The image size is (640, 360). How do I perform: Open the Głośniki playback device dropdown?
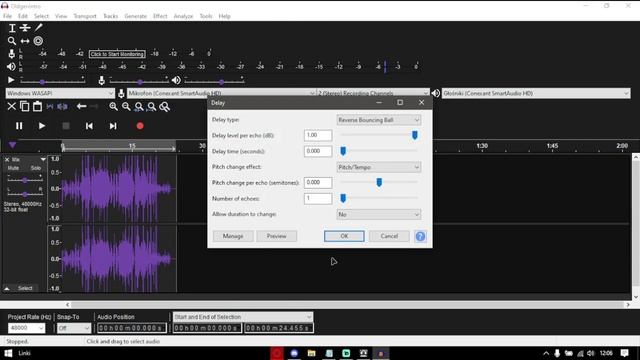pos(536,93)
